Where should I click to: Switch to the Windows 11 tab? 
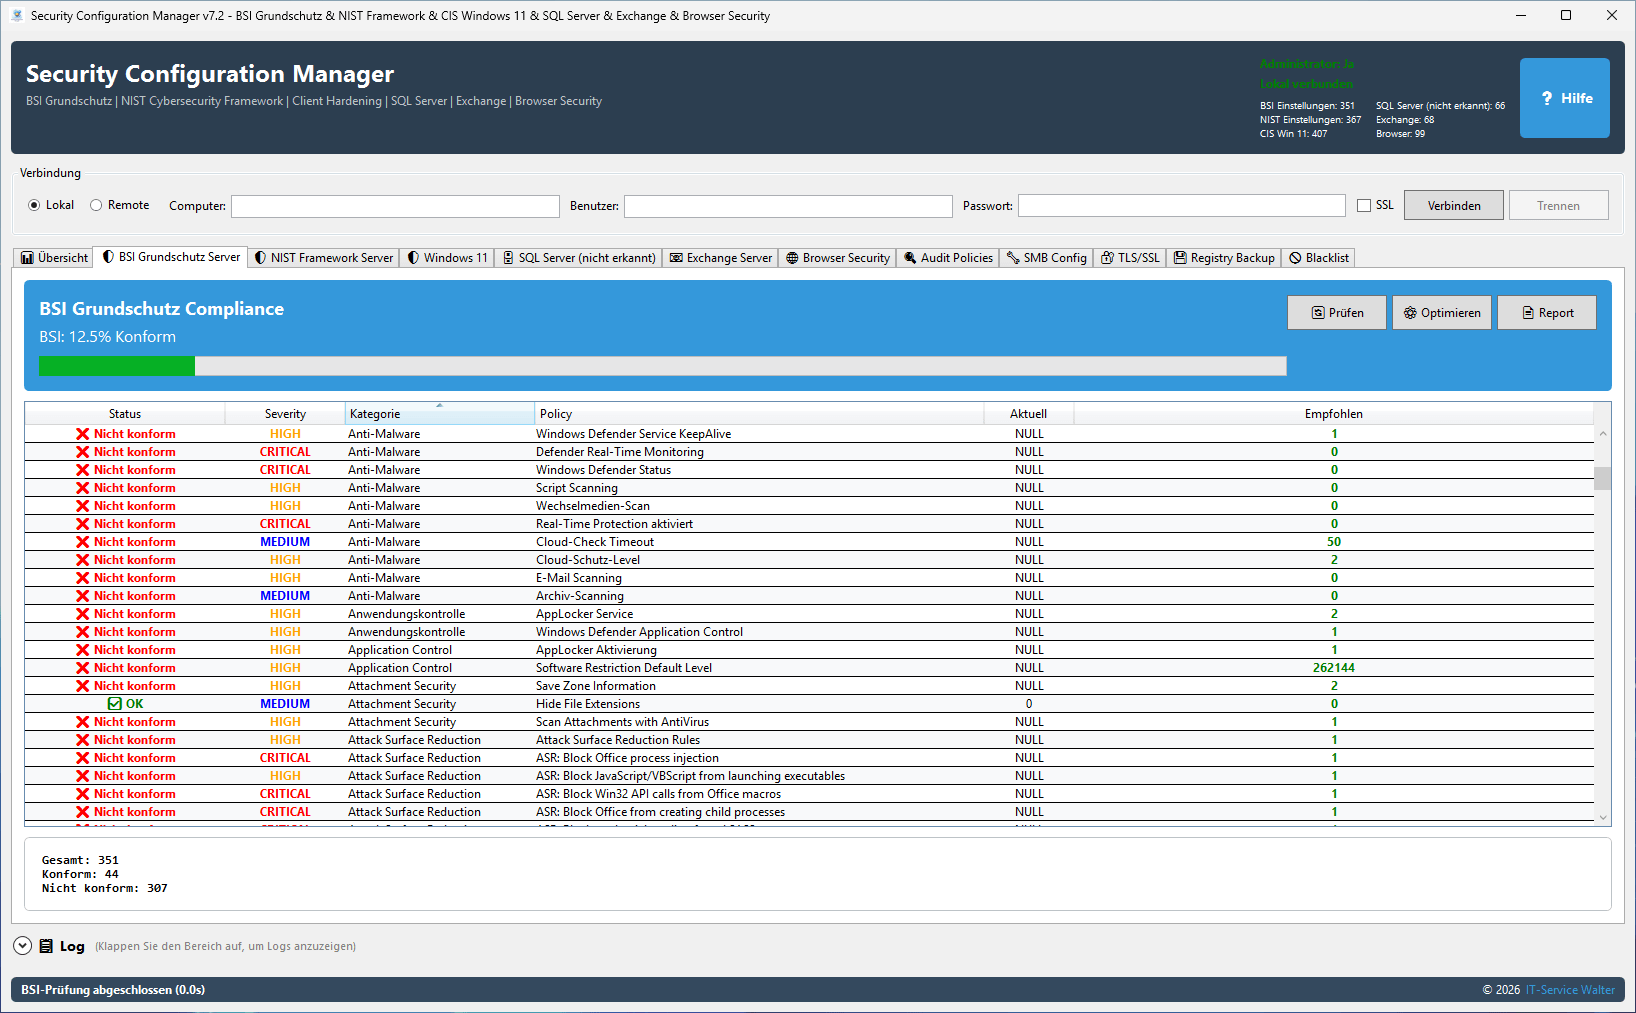pos(447,258)
